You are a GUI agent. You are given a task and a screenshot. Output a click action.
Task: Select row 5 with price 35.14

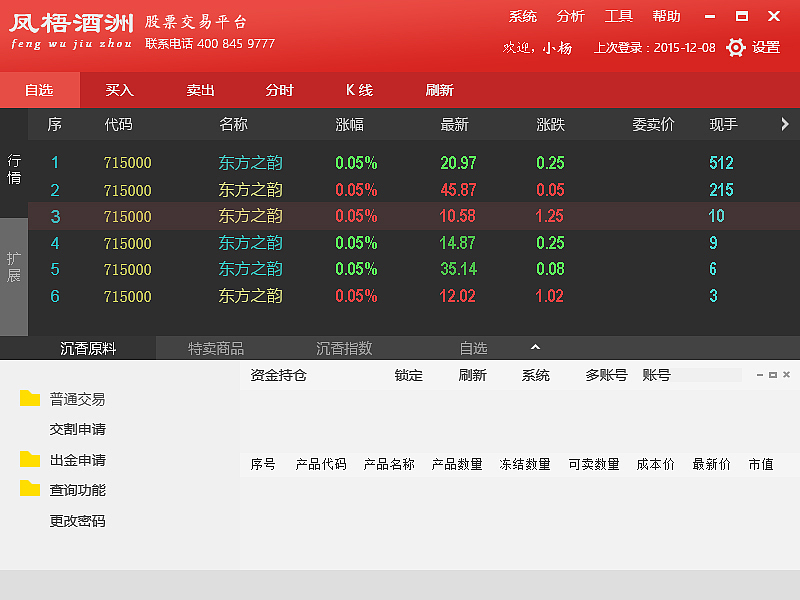pyautogui.click(x=414, y=269)
